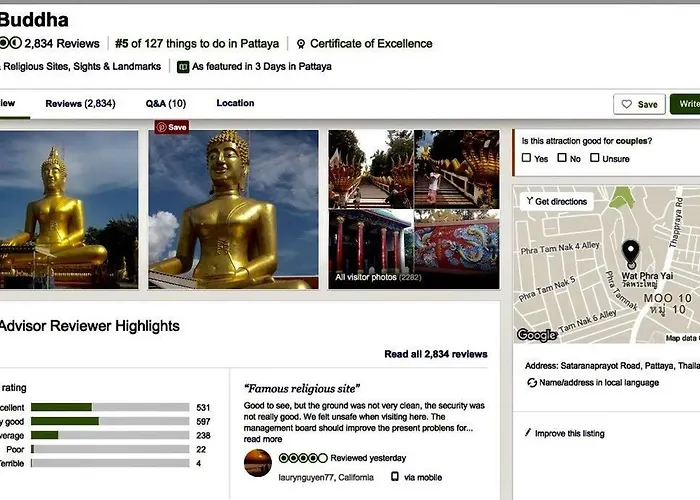Click the Very good rating bar with 597

110,421
